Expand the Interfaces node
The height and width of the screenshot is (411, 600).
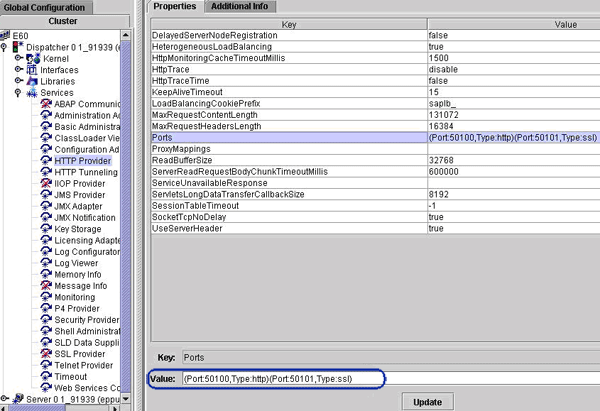pyautogui.click(x=19, y=69)
